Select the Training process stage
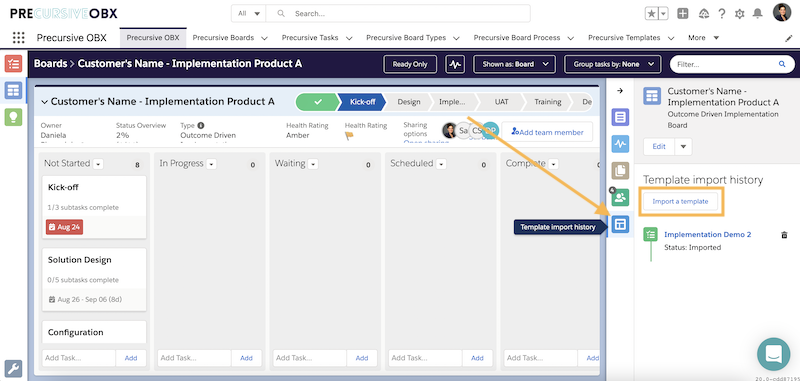The width and height of the screenshot is (800, 381). tap(548, 102)
